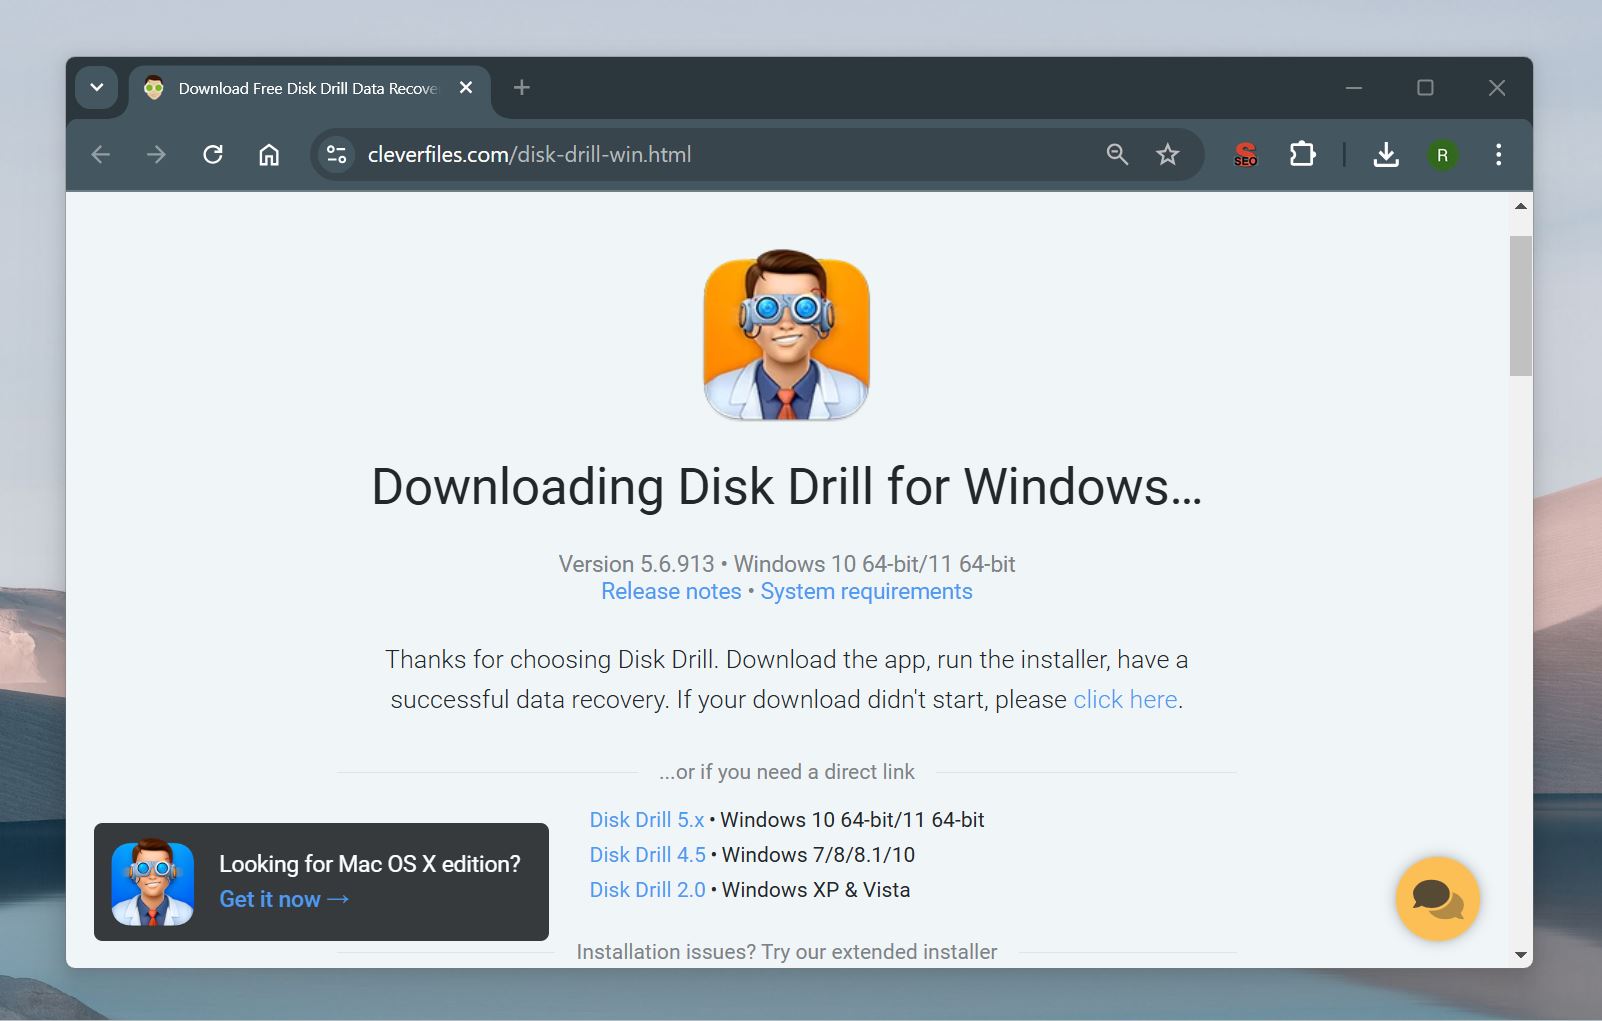The height and width of the screenshot is (1021, 1602).
Task: Click the scrollbar up arrow
Action: [1521, 206]
